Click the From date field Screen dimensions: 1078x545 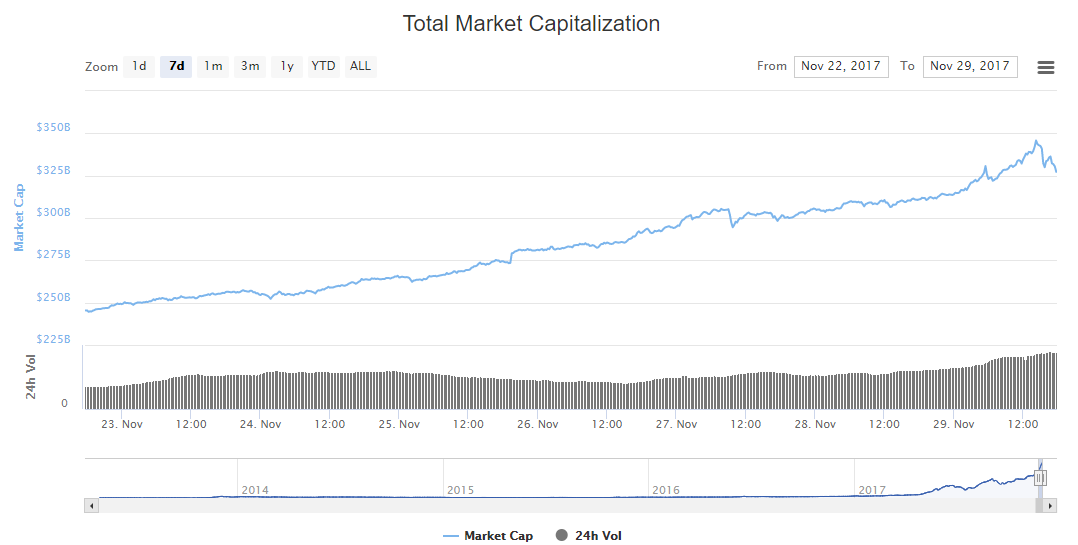(840, 67)
